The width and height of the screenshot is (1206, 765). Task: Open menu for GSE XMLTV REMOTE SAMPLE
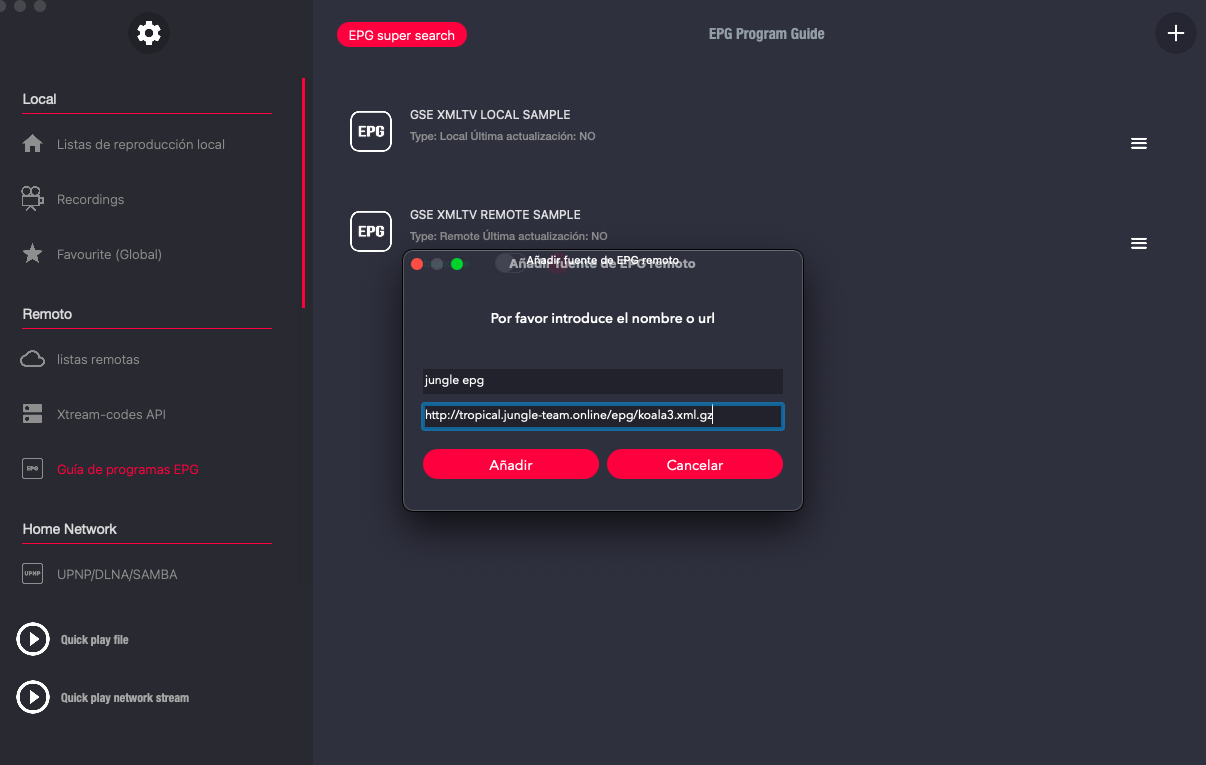[x=1138, y=244]
